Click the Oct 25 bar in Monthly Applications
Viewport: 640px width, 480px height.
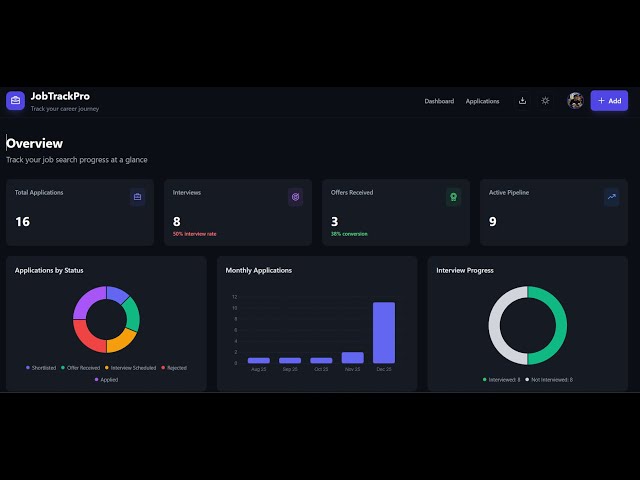321,360
